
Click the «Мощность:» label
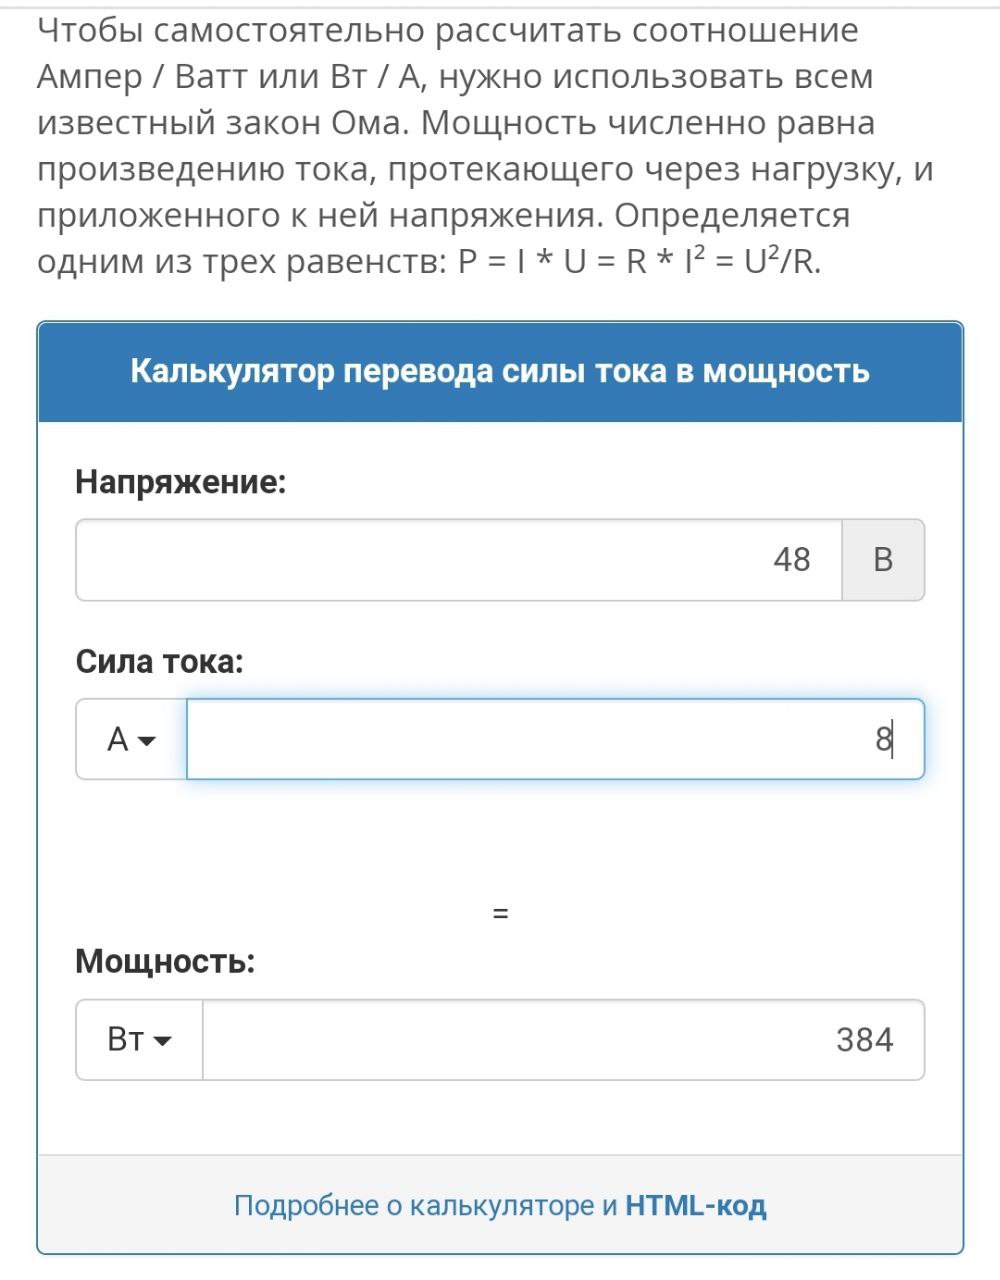pos(165,962)
